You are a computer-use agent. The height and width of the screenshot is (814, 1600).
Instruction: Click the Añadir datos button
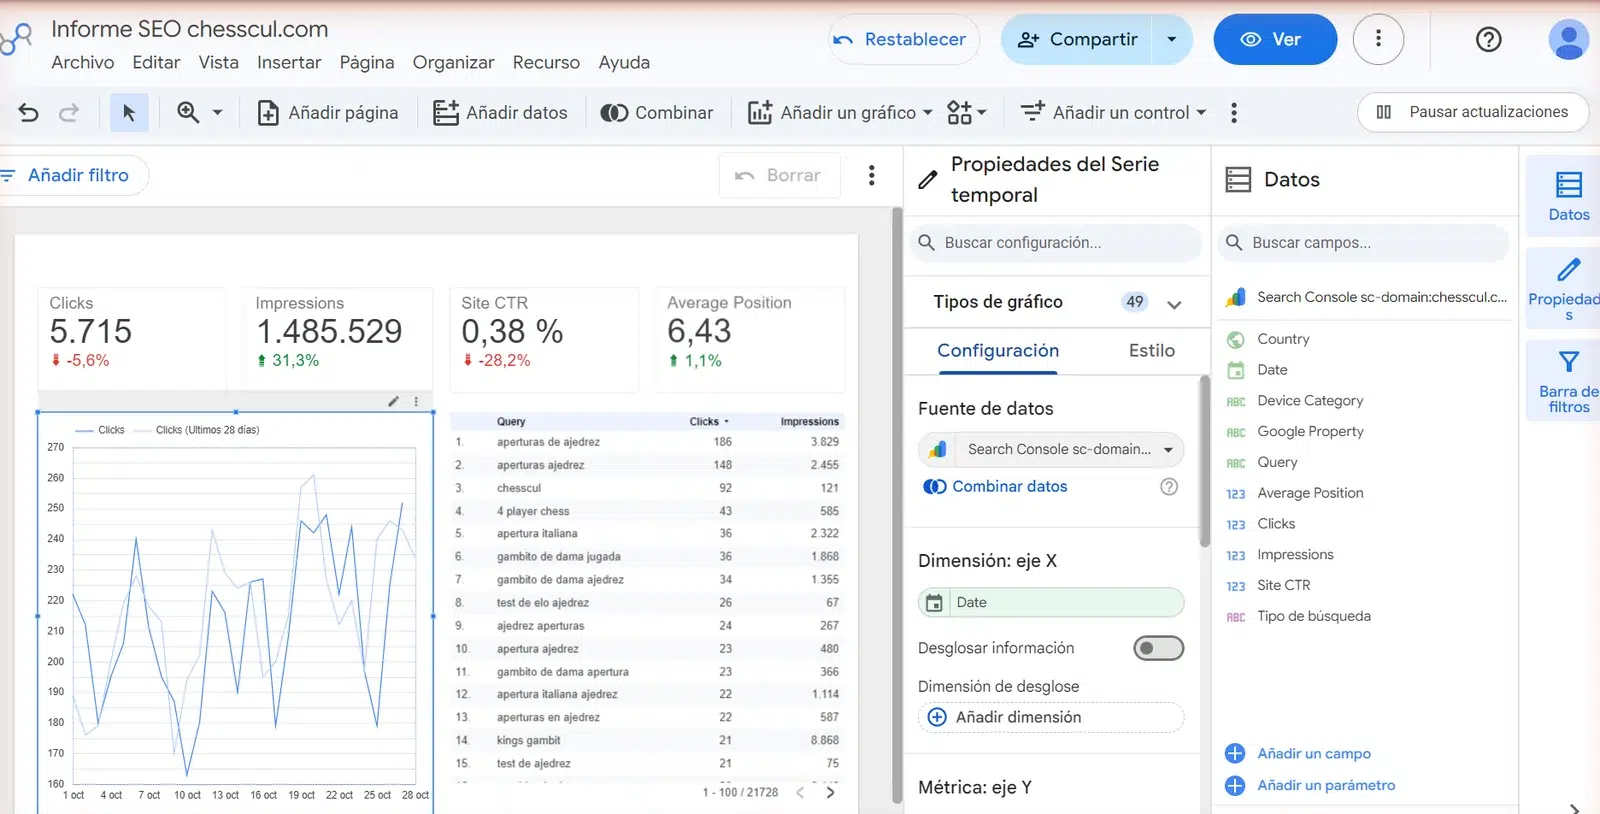500,113
